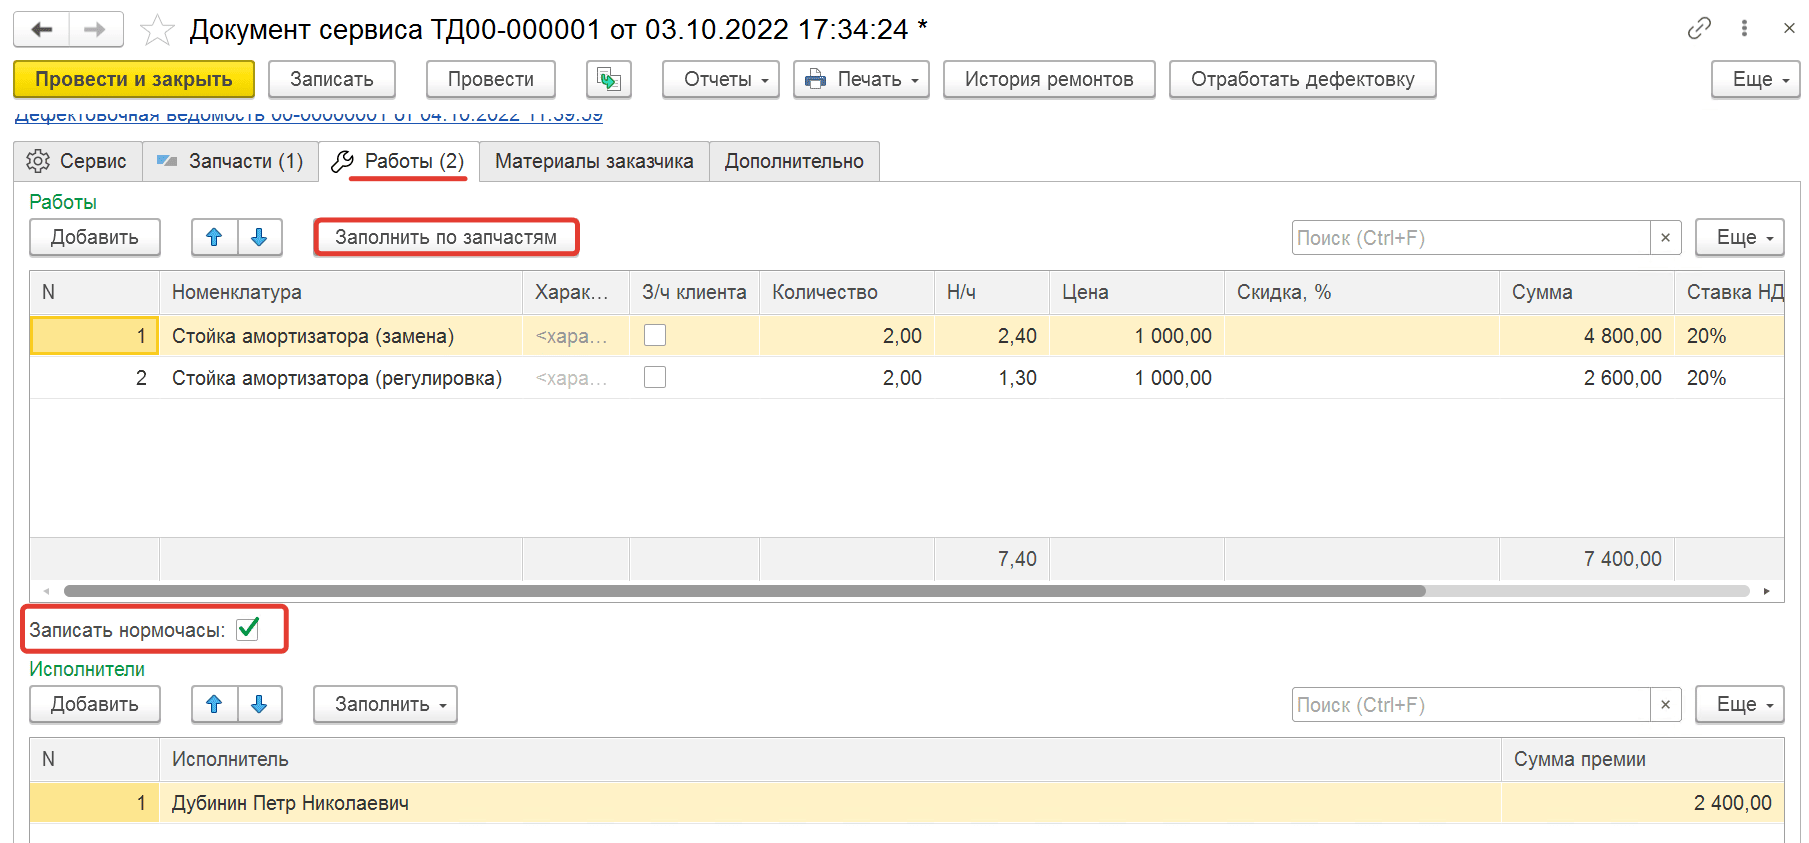This screenshot has height=843, width=1809.
Task: Copy link to document via chain icon
Action: (x=1699, y=28)
